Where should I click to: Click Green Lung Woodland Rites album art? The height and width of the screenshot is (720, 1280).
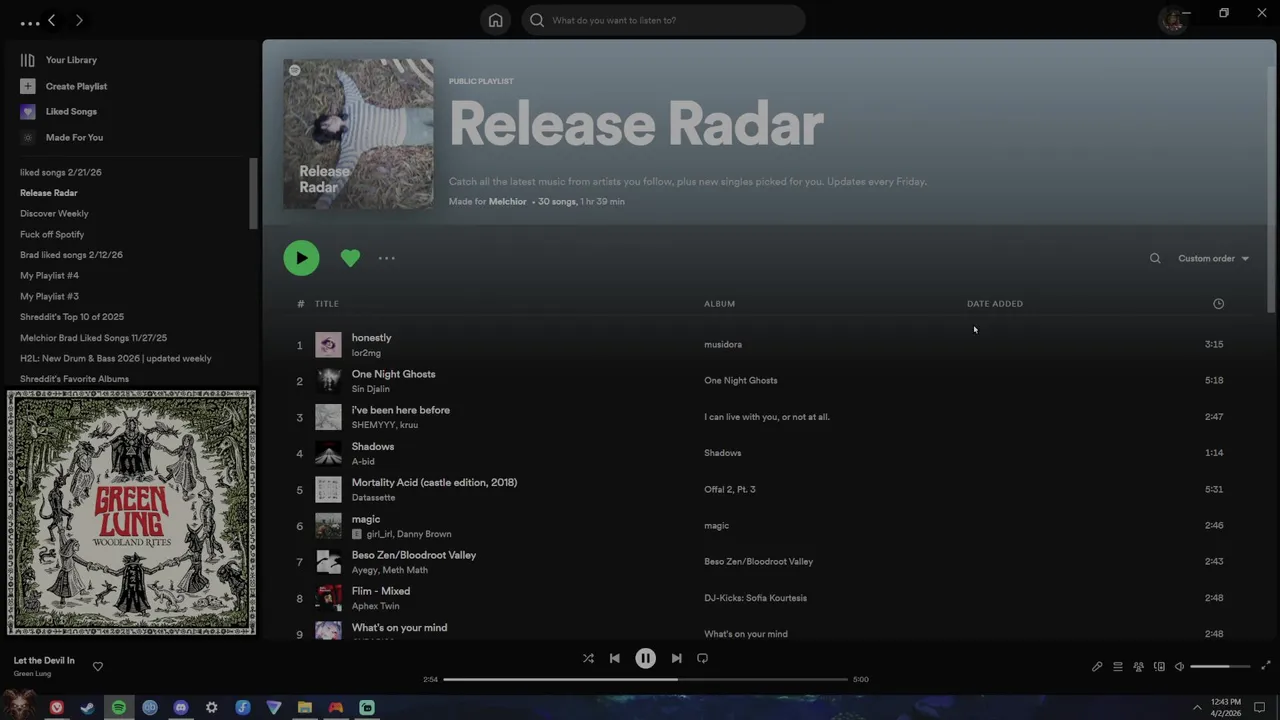pos(131,512)
